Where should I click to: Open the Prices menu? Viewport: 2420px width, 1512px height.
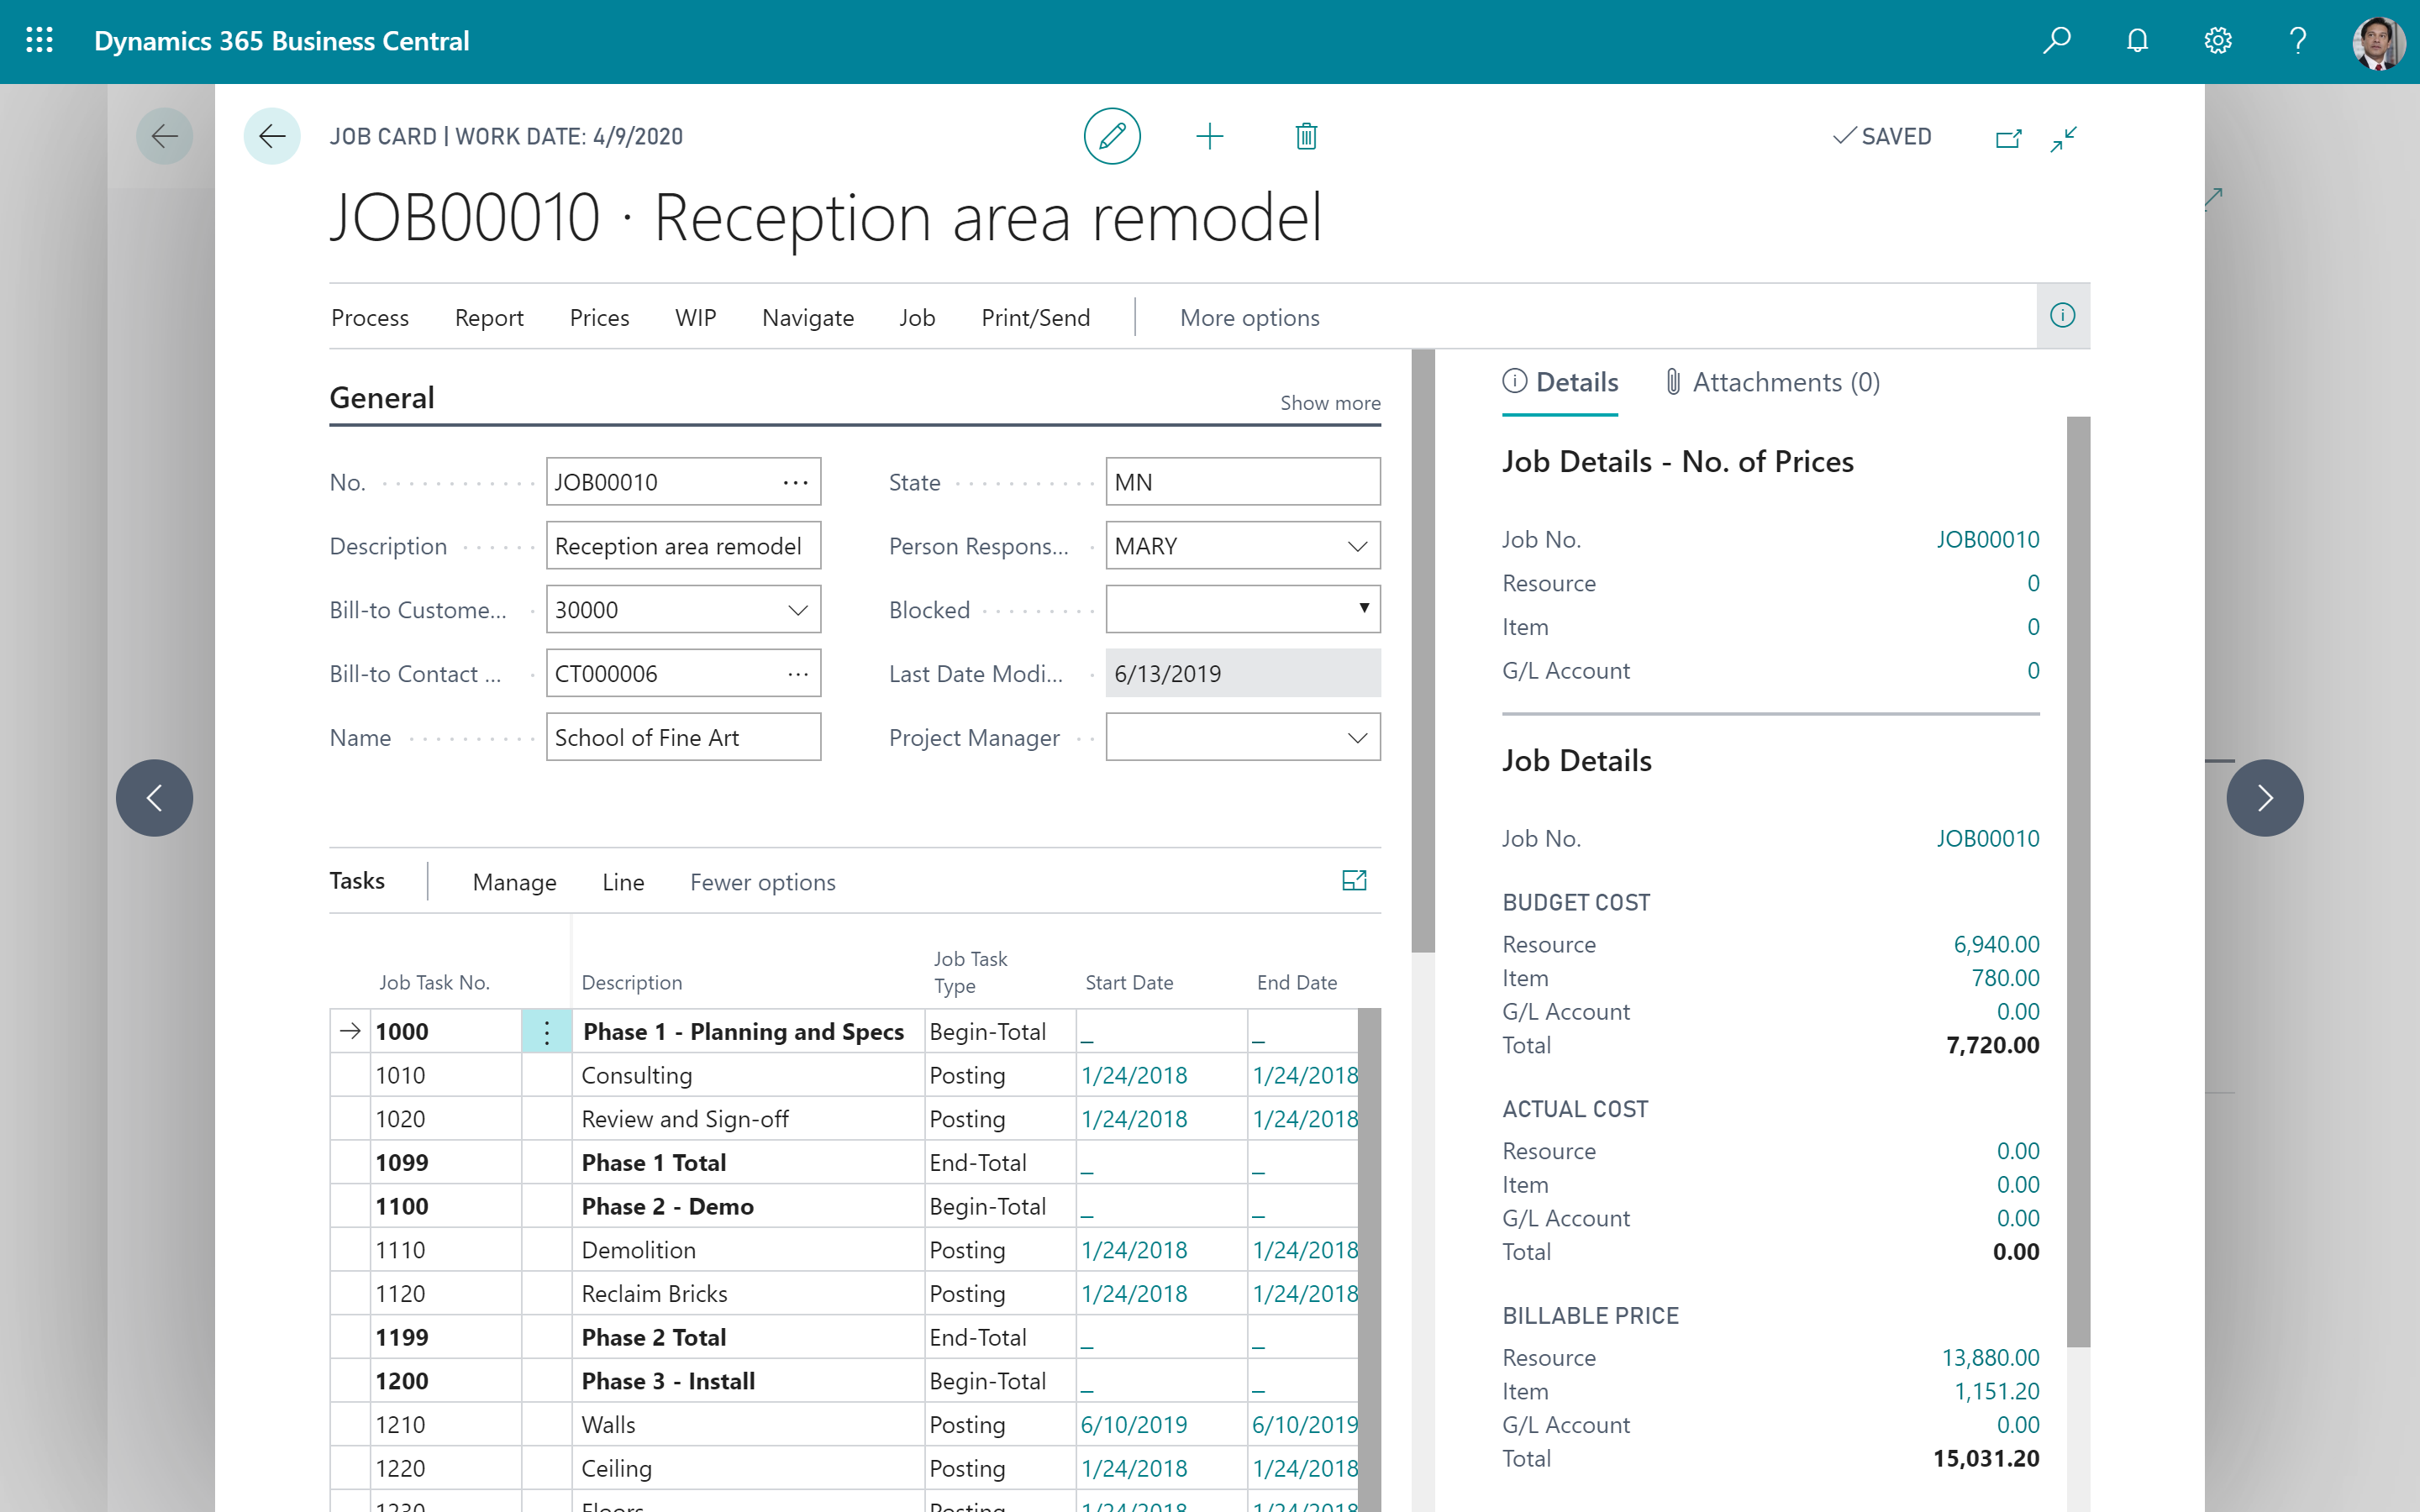coord(598,317)
